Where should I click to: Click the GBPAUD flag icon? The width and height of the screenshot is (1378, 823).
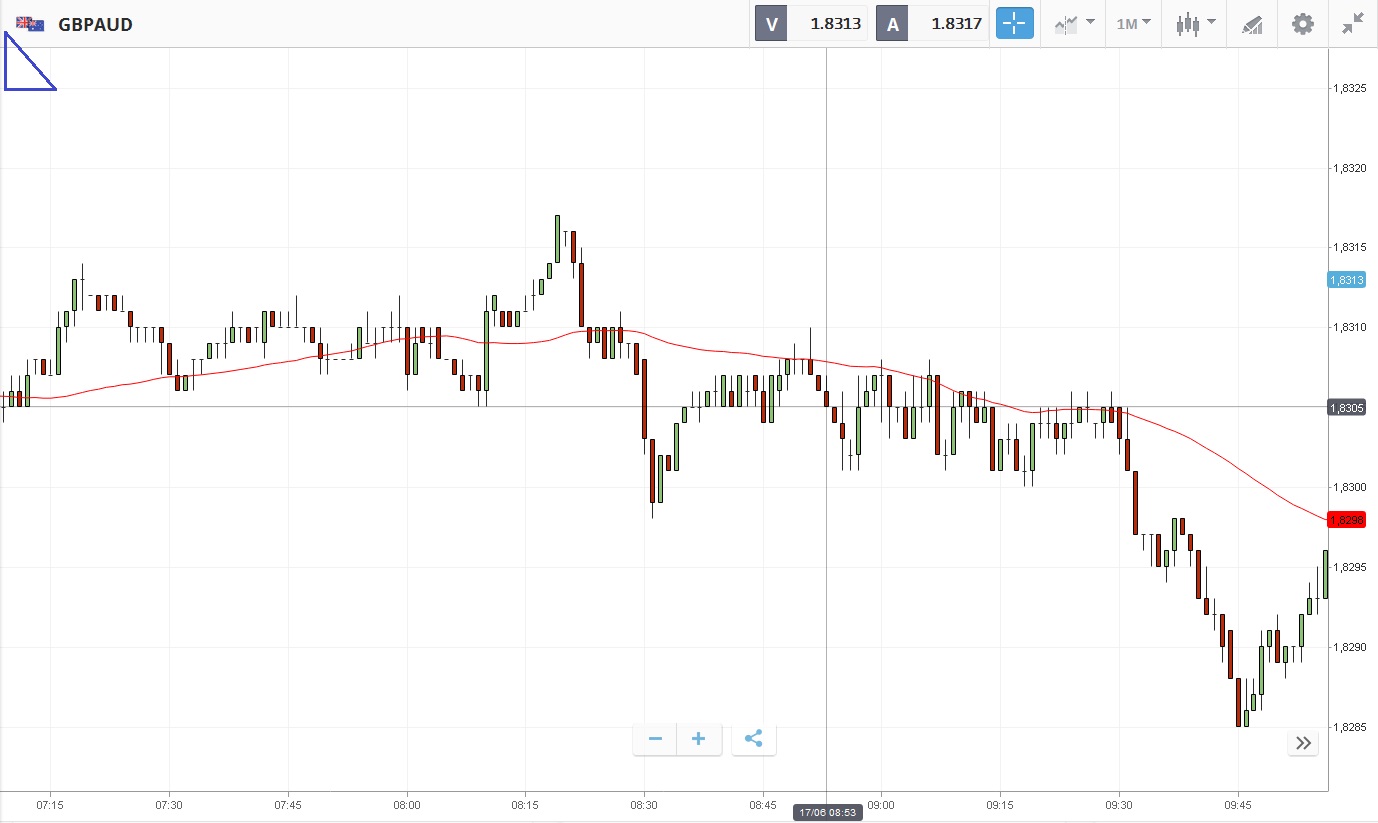[x=30, y=24]
